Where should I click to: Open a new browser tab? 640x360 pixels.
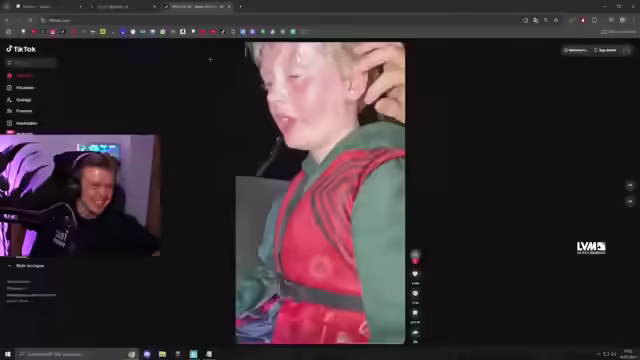coord(240,7)
